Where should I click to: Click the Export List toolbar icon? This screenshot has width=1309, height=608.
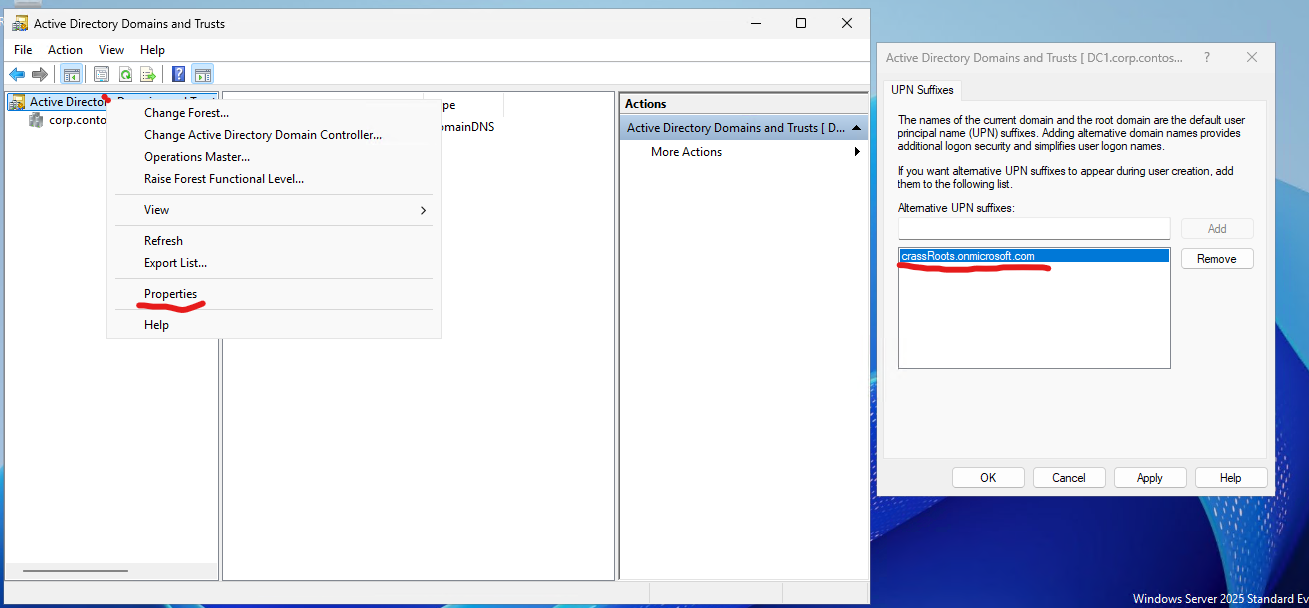click(x=148, y=74)
